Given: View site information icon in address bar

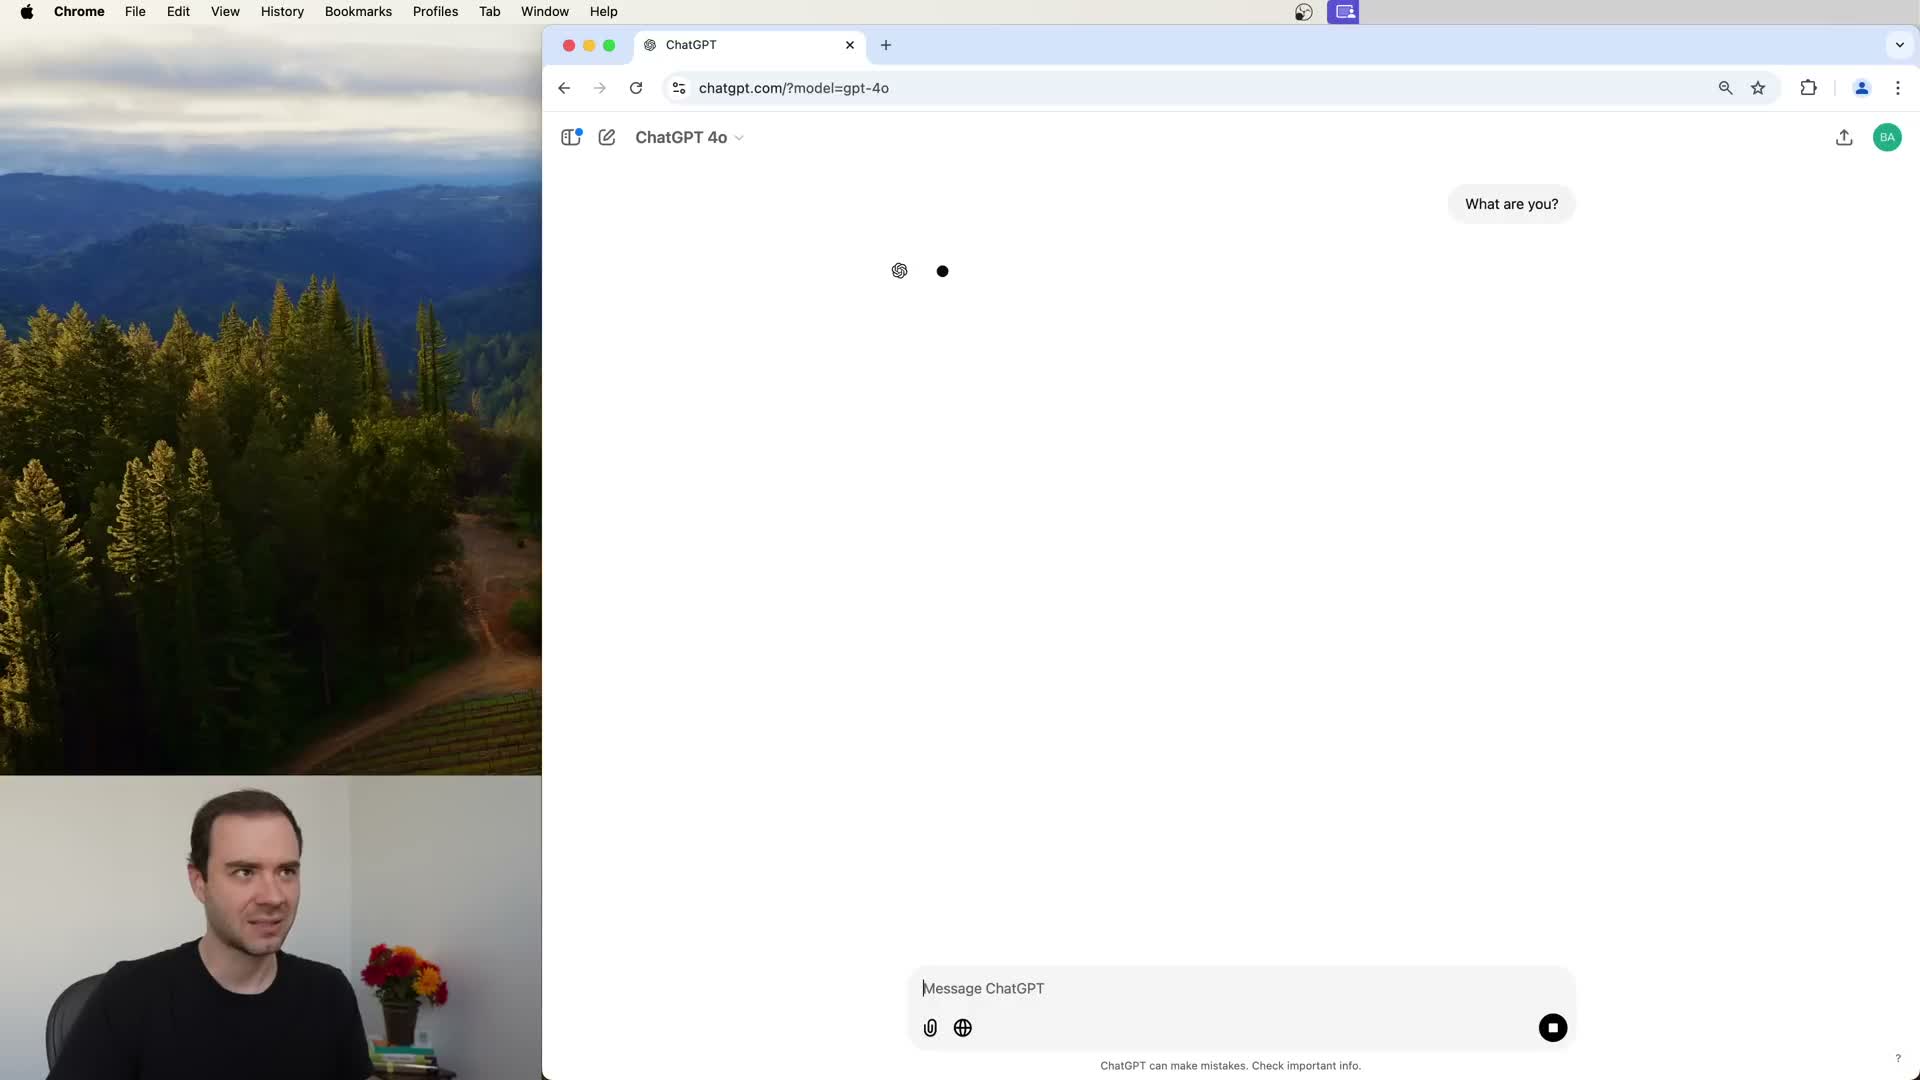Looking at the screenshot, I should [x=679, y=88].
